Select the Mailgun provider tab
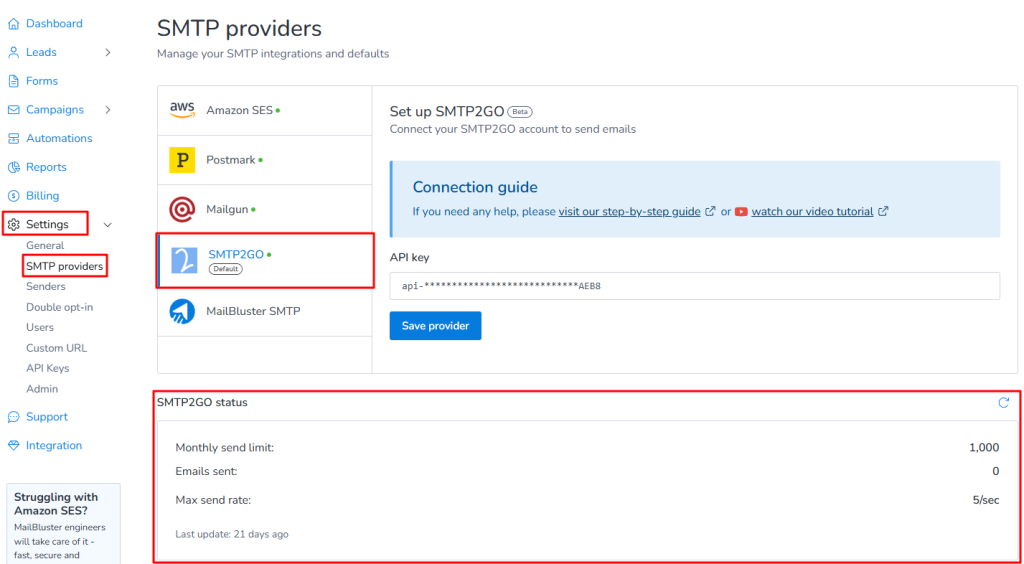Screen dimensions: 1024x564 [264, 210]
